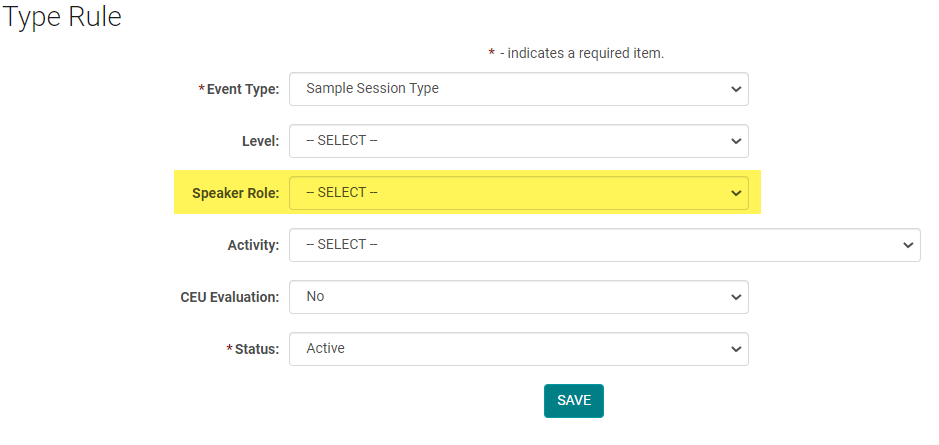Image resolution: width=939 pixels, height=445 pixels.
Task: Click the chevron arrow of Speaker Role field
Action: [x=736, y=193]
